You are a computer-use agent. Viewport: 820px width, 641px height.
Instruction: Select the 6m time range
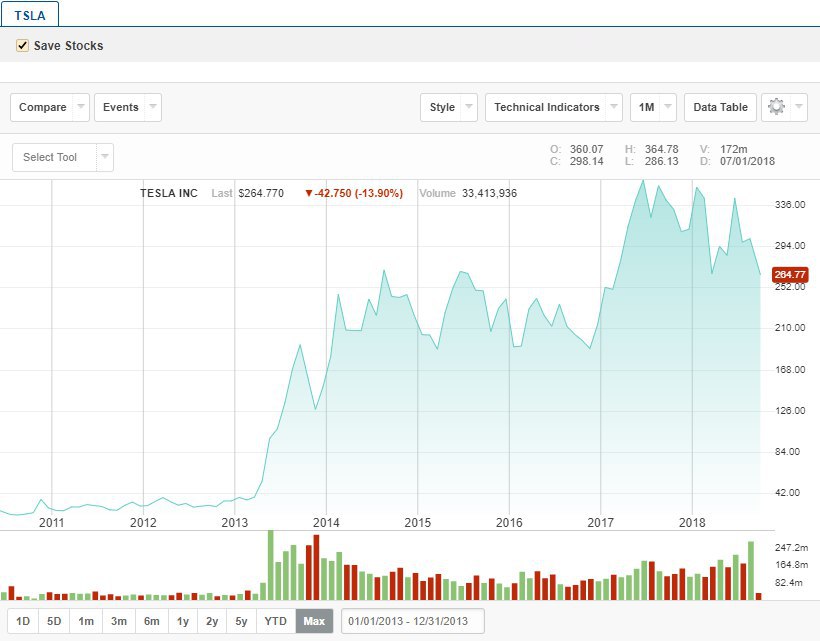click(x=152, y=621)
